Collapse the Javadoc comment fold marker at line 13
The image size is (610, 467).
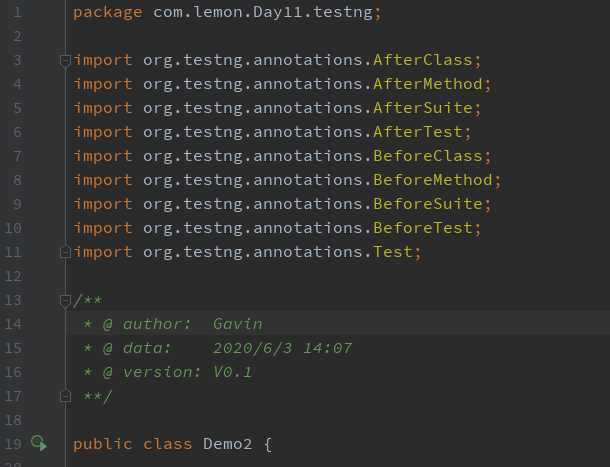click(x=65, y=300)
